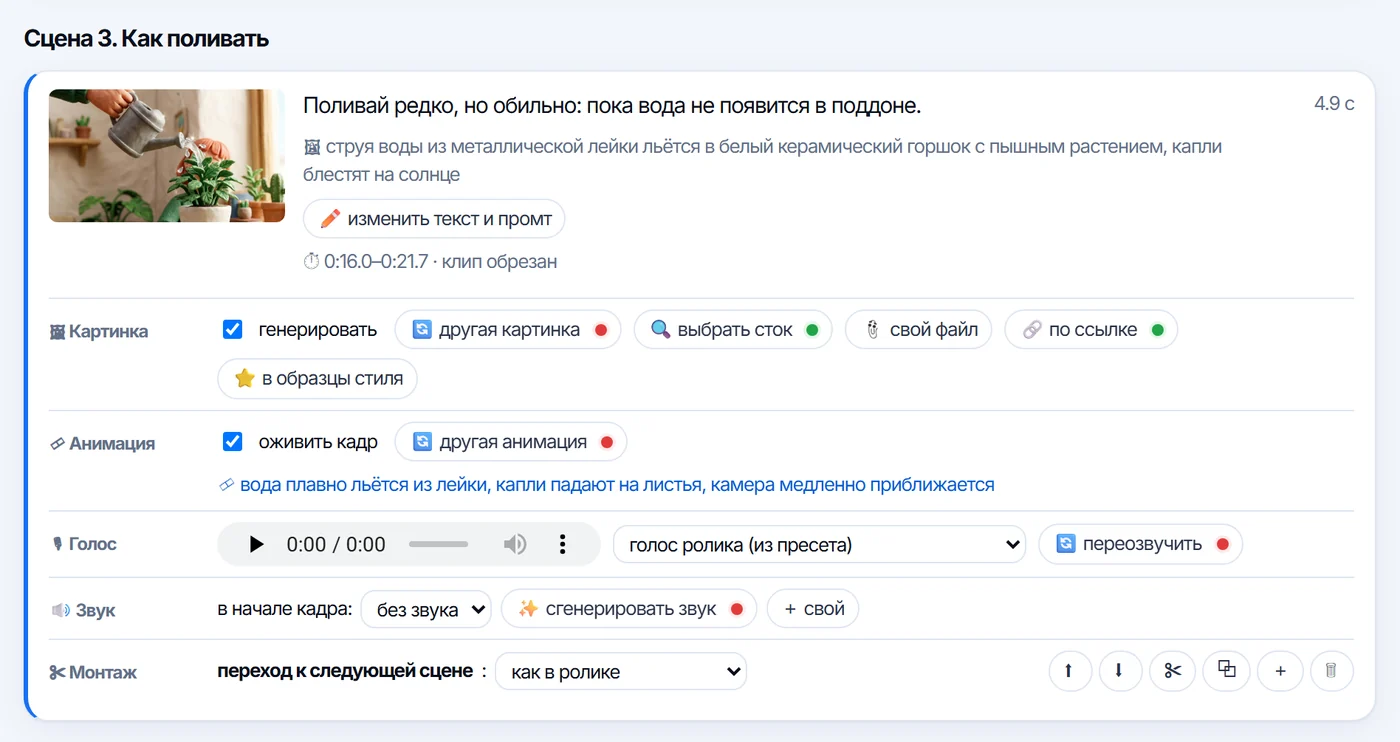Image resolution: width=1400 pixels, height=742 pixels.
Task: Open 'голос ролика (из пресета)' dropdown
Action: 820,544
